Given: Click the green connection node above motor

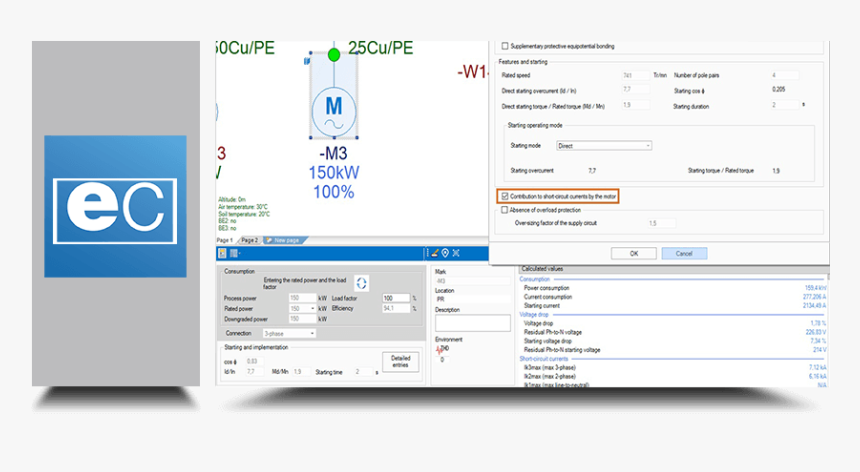Looking at the screenshot, I should pos(333,55).
